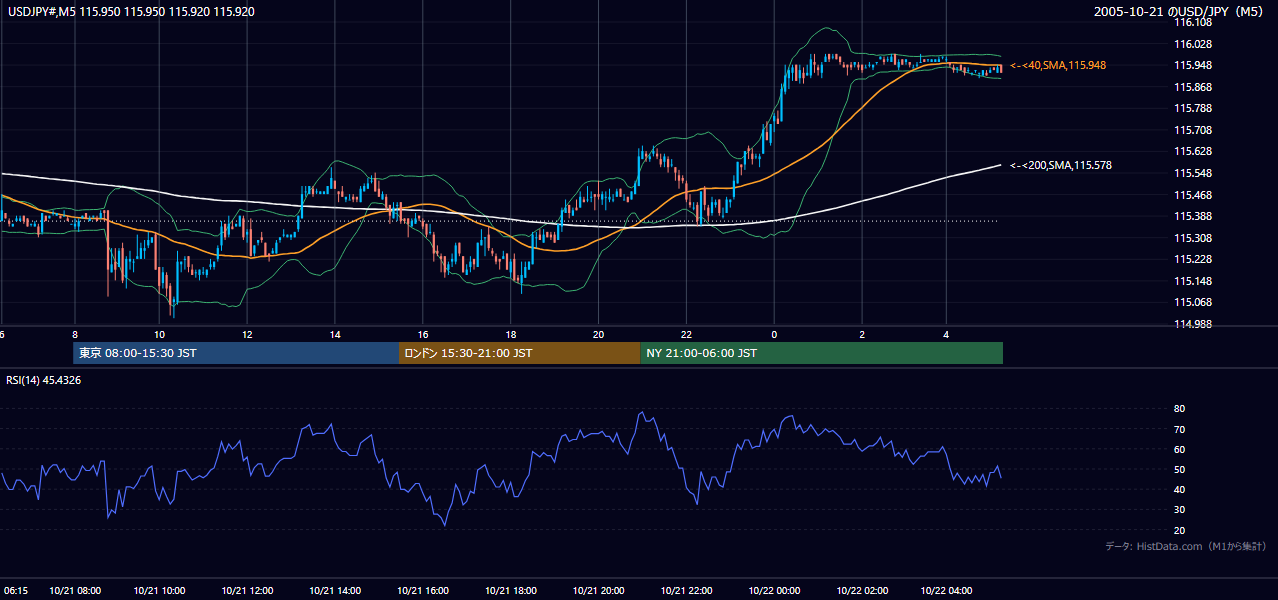Click the RSI scale value 70

tap(1179, 429)
